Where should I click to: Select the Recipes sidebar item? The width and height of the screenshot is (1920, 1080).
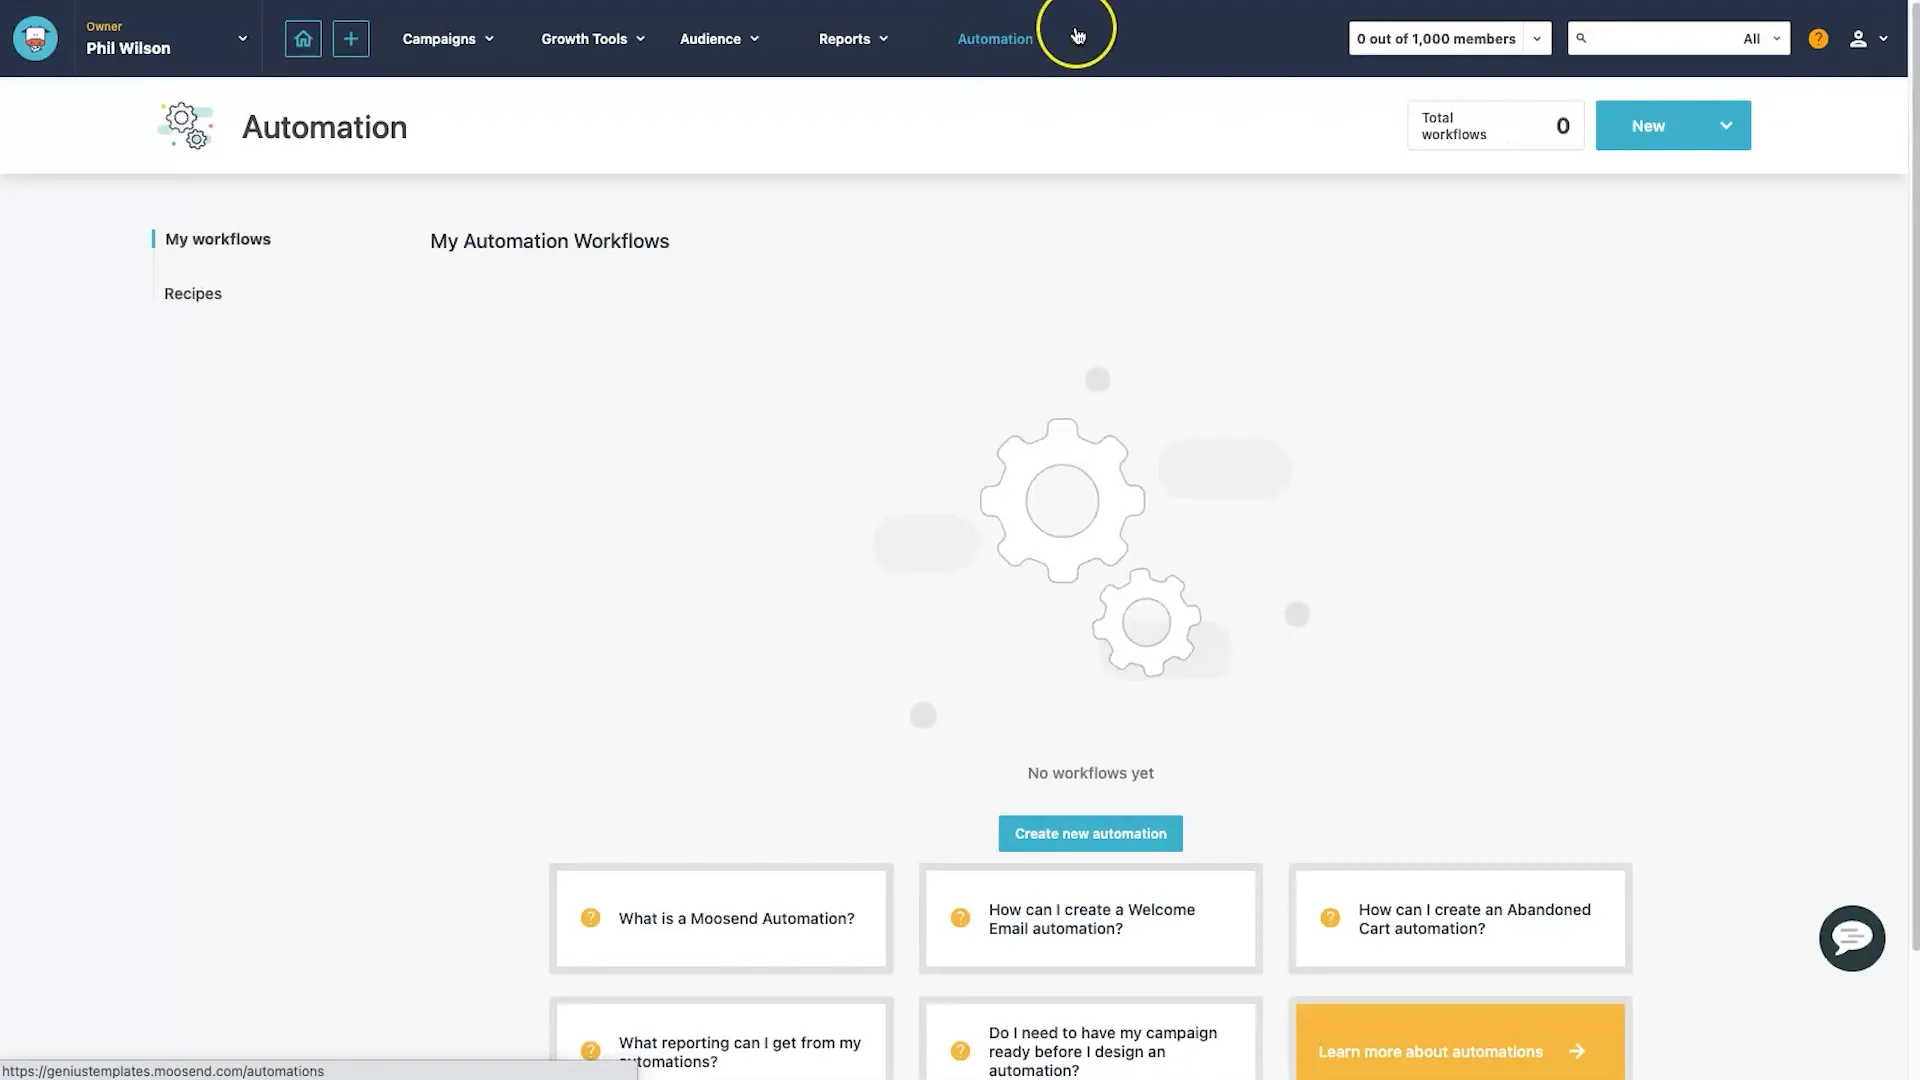pos(191,294)
